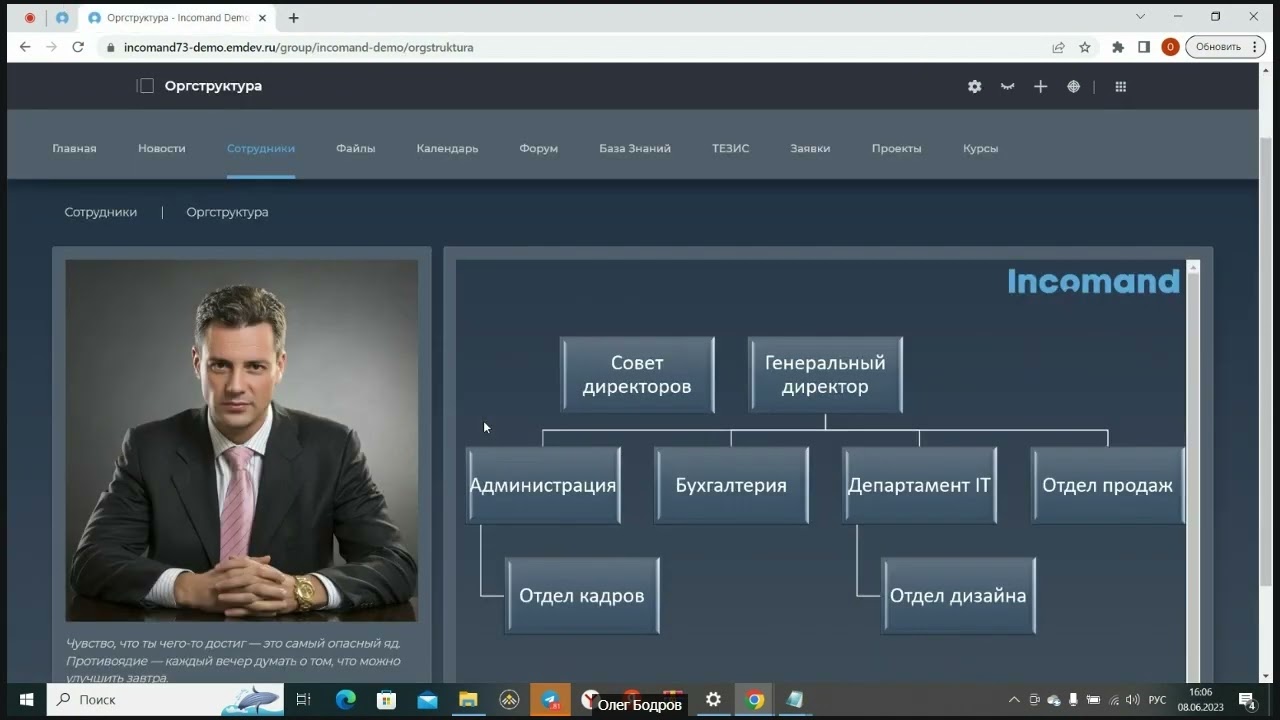Switch the РУС input language indicator
This screenshot has height=720, width=1280.
click(1157, 700)
